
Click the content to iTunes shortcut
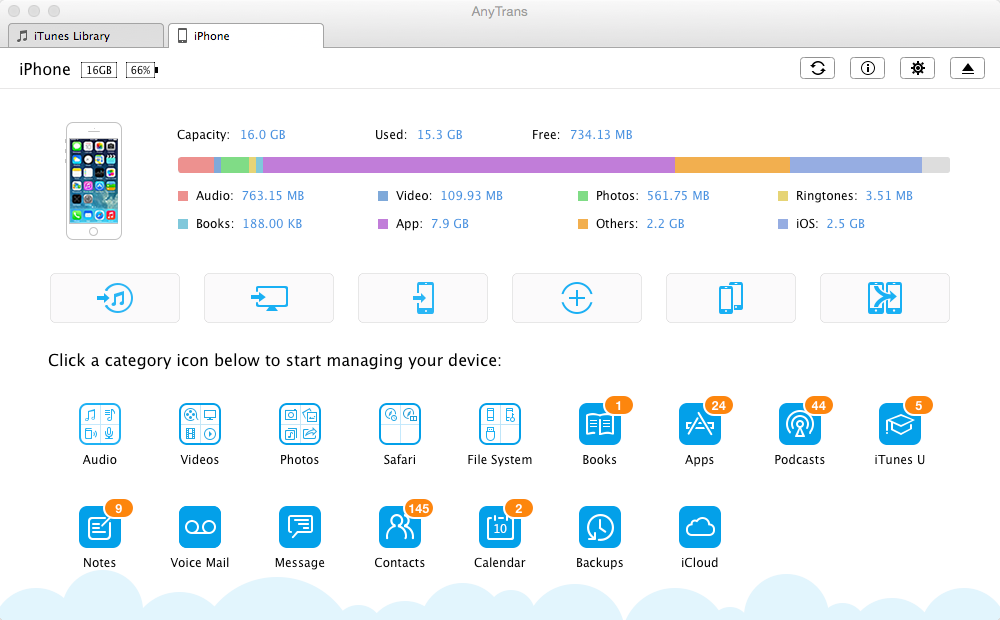(x=115, y=298)
